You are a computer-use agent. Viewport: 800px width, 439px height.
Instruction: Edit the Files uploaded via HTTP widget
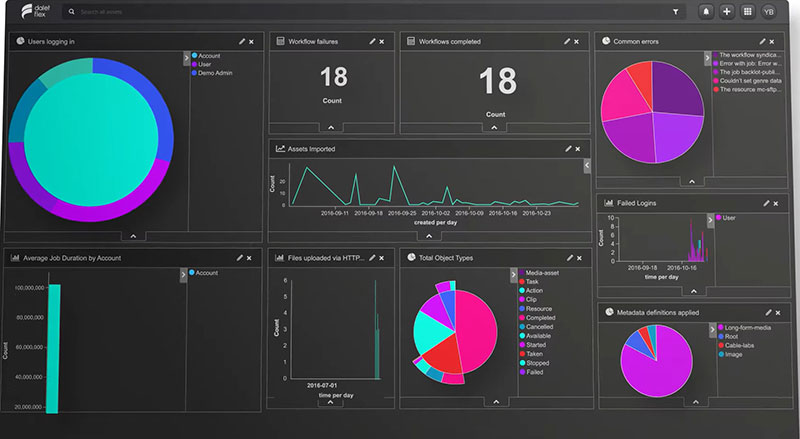pyautogui.click(x=372, y=258)
